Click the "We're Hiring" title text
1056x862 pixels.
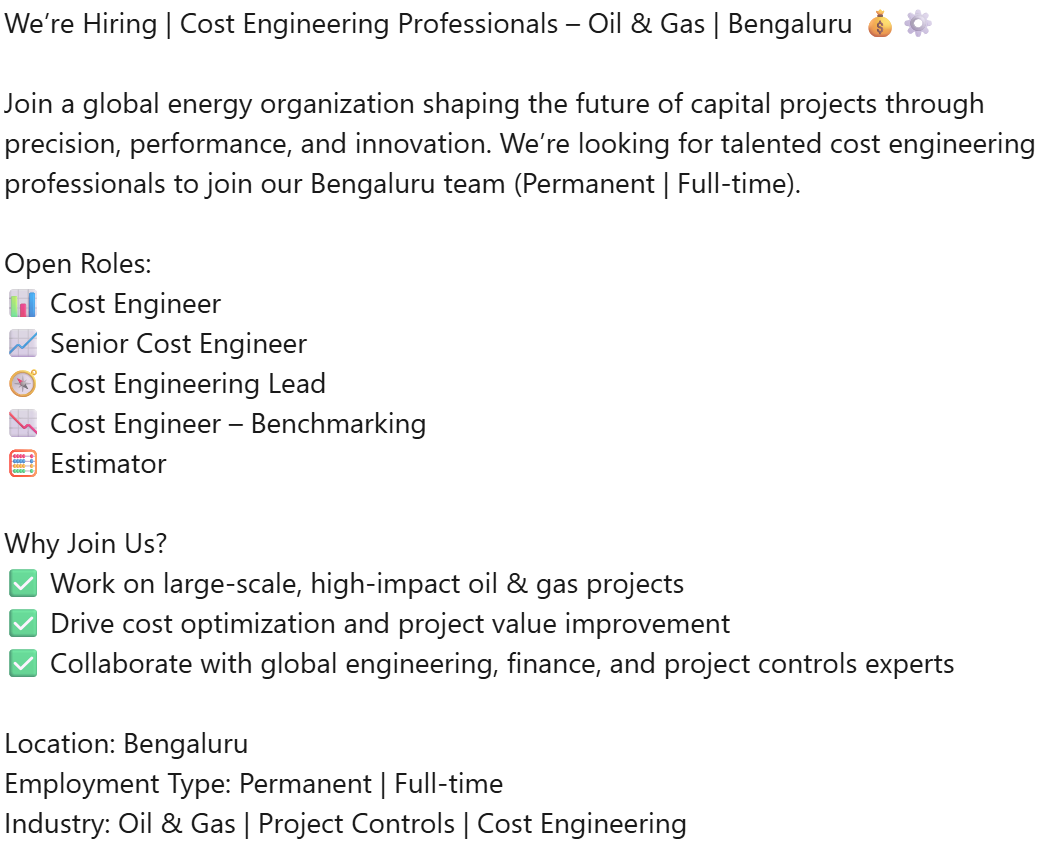click(x=81, y=24)
